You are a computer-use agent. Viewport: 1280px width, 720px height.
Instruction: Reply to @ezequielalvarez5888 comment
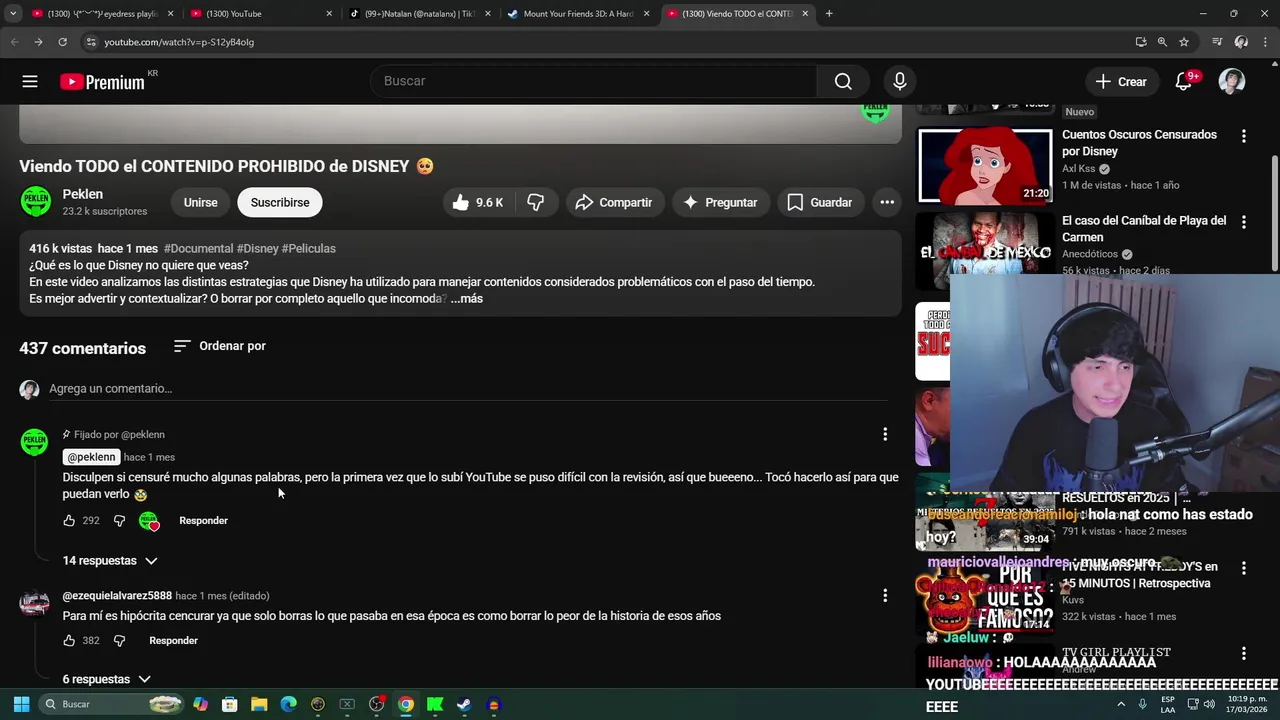[x=173, y=640]
